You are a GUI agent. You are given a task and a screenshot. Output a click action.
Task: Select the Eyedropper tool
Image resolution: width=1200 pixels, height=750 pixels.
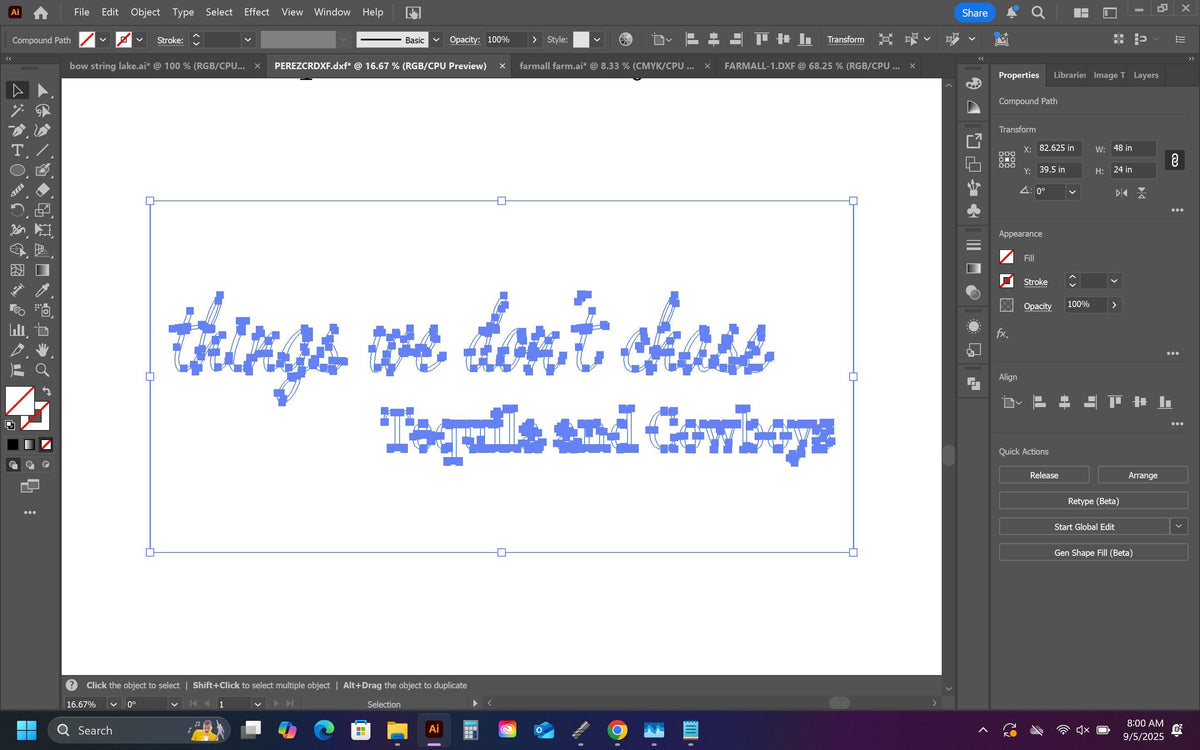pos(43,290)
